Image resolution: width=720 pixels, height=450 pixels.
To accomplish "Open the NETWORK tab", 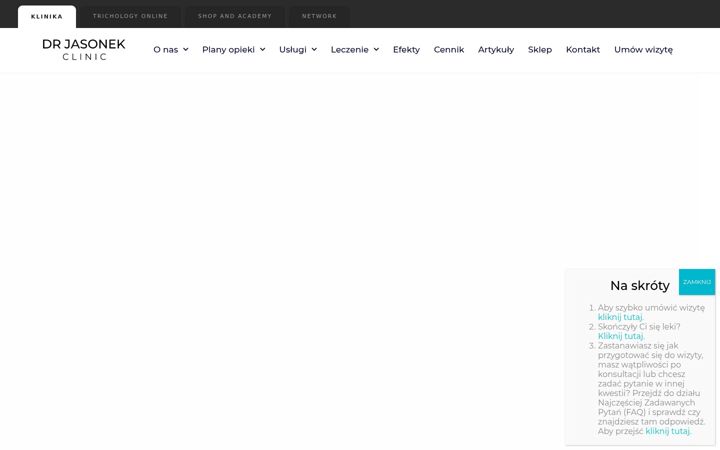I will click(x=319, y=16).
